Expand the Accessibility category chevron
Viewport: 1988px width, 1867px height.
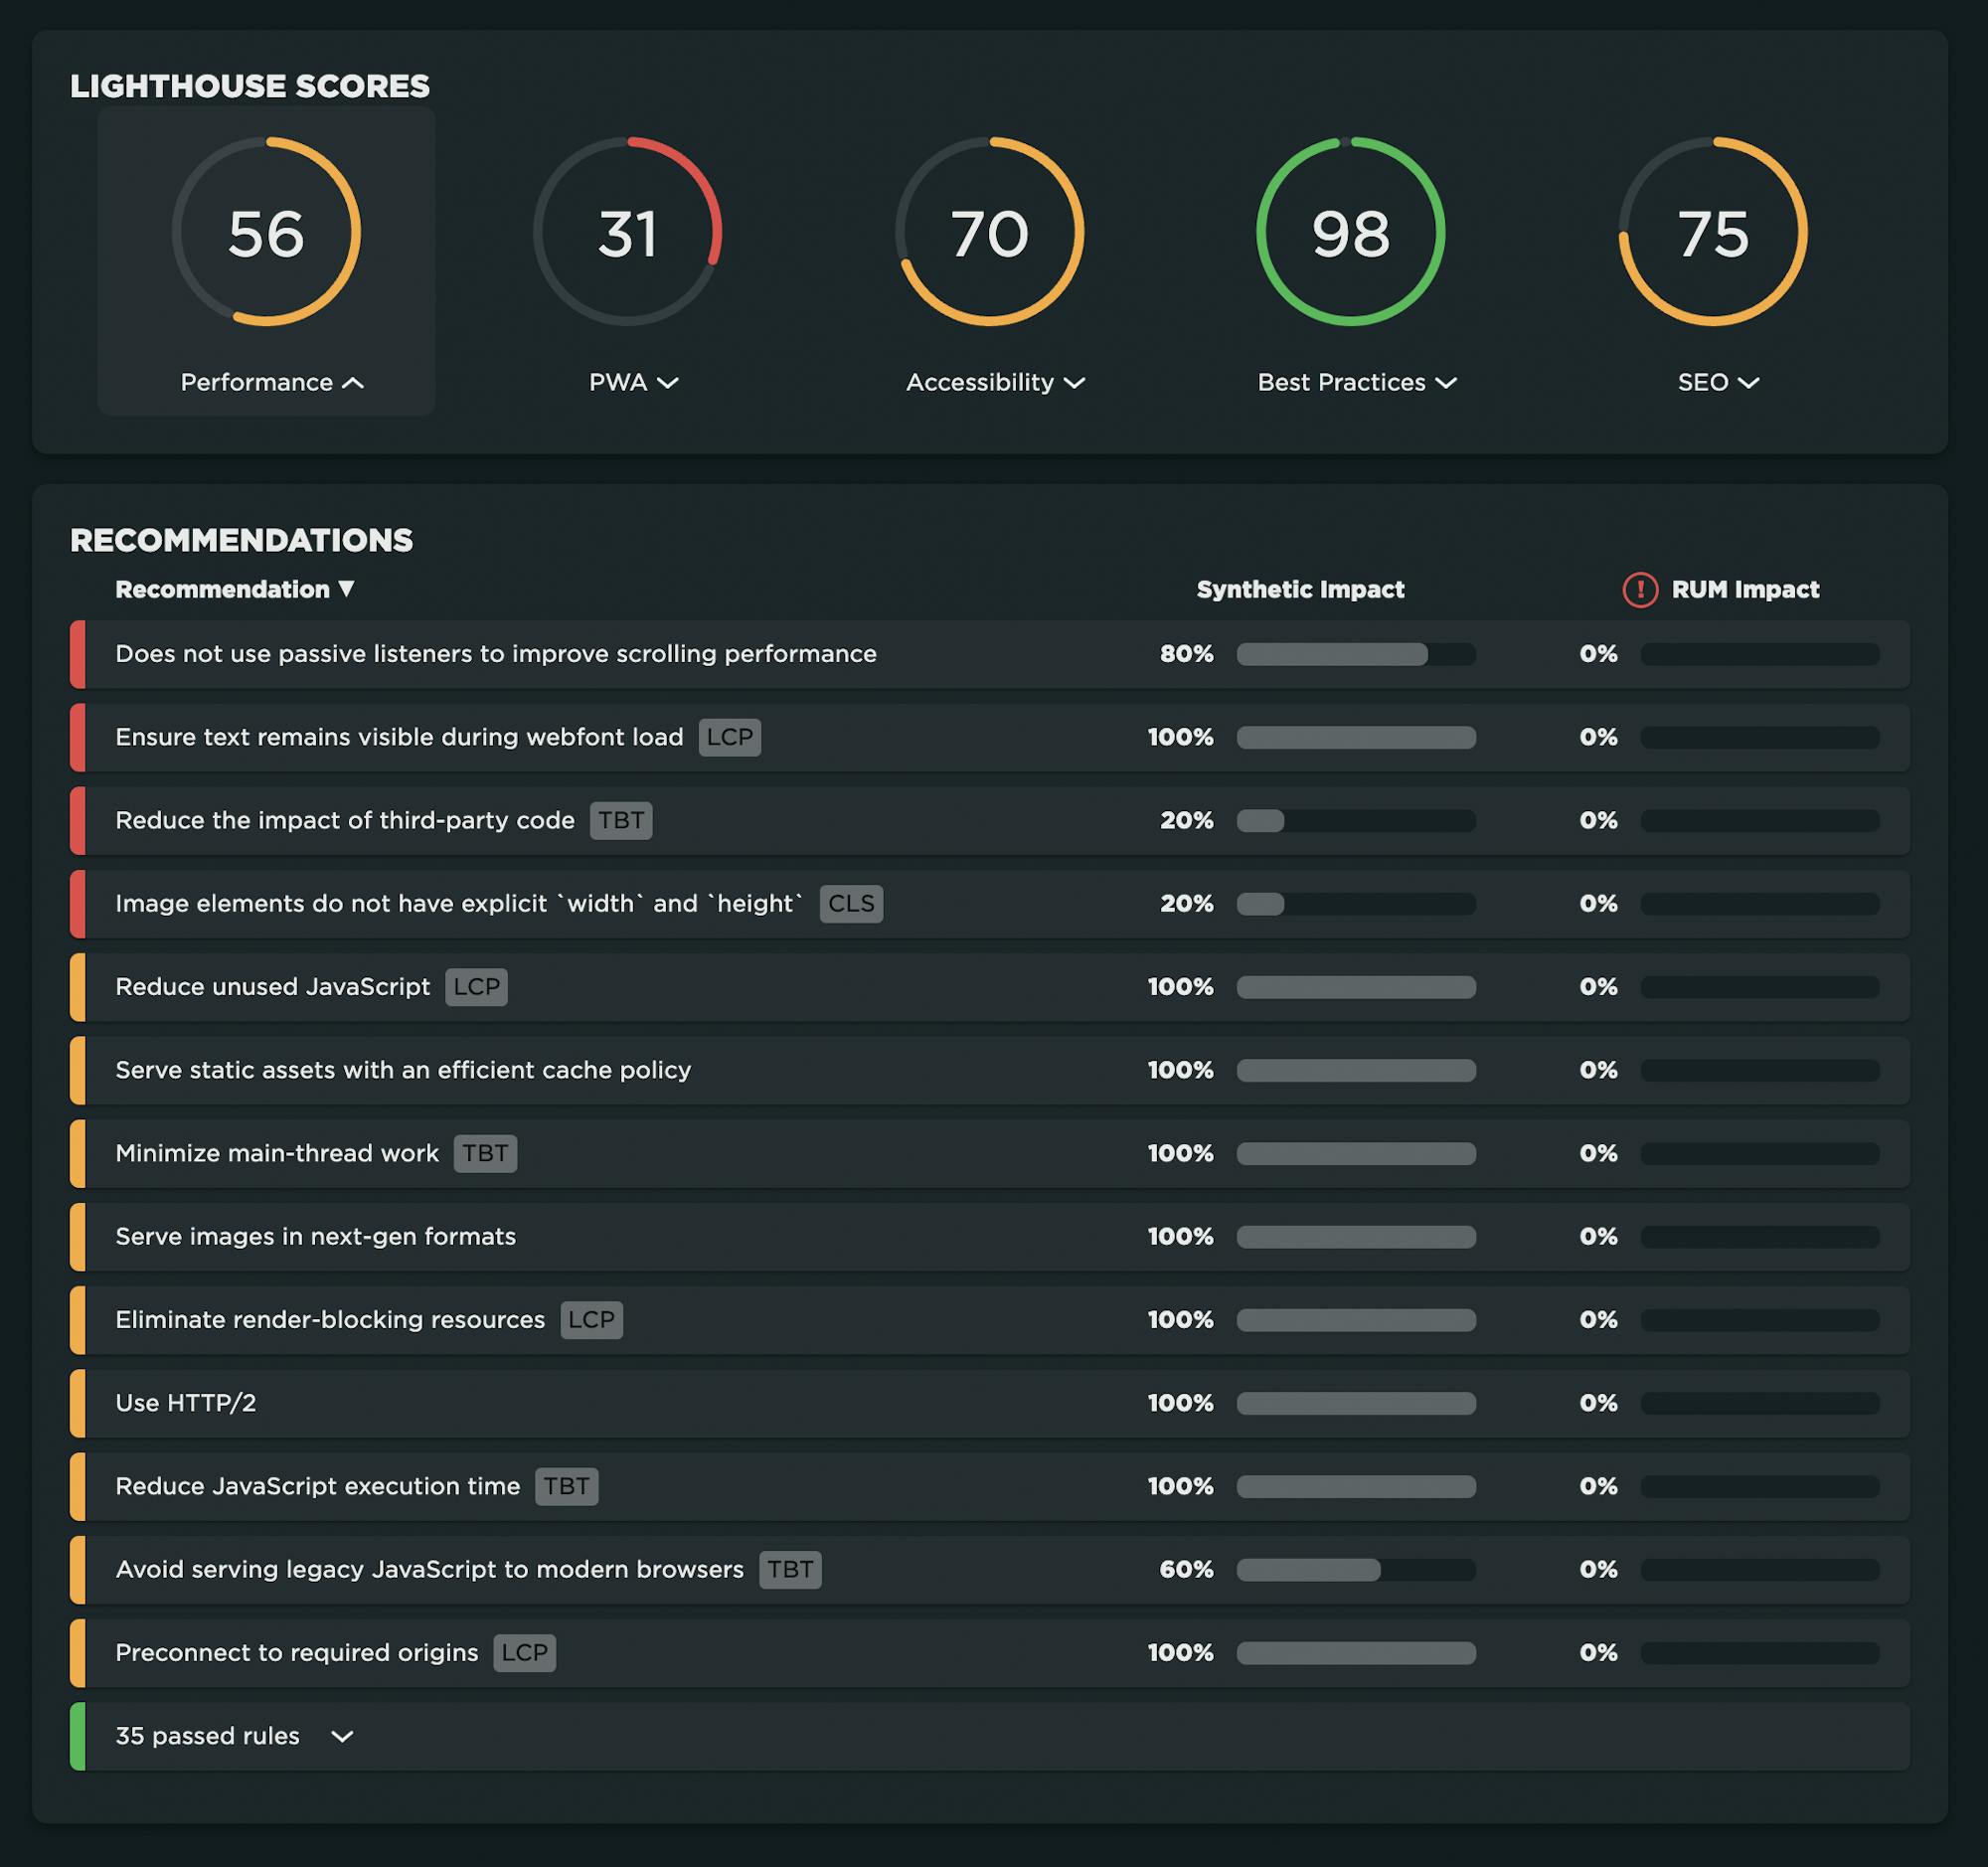(1074, 383)
